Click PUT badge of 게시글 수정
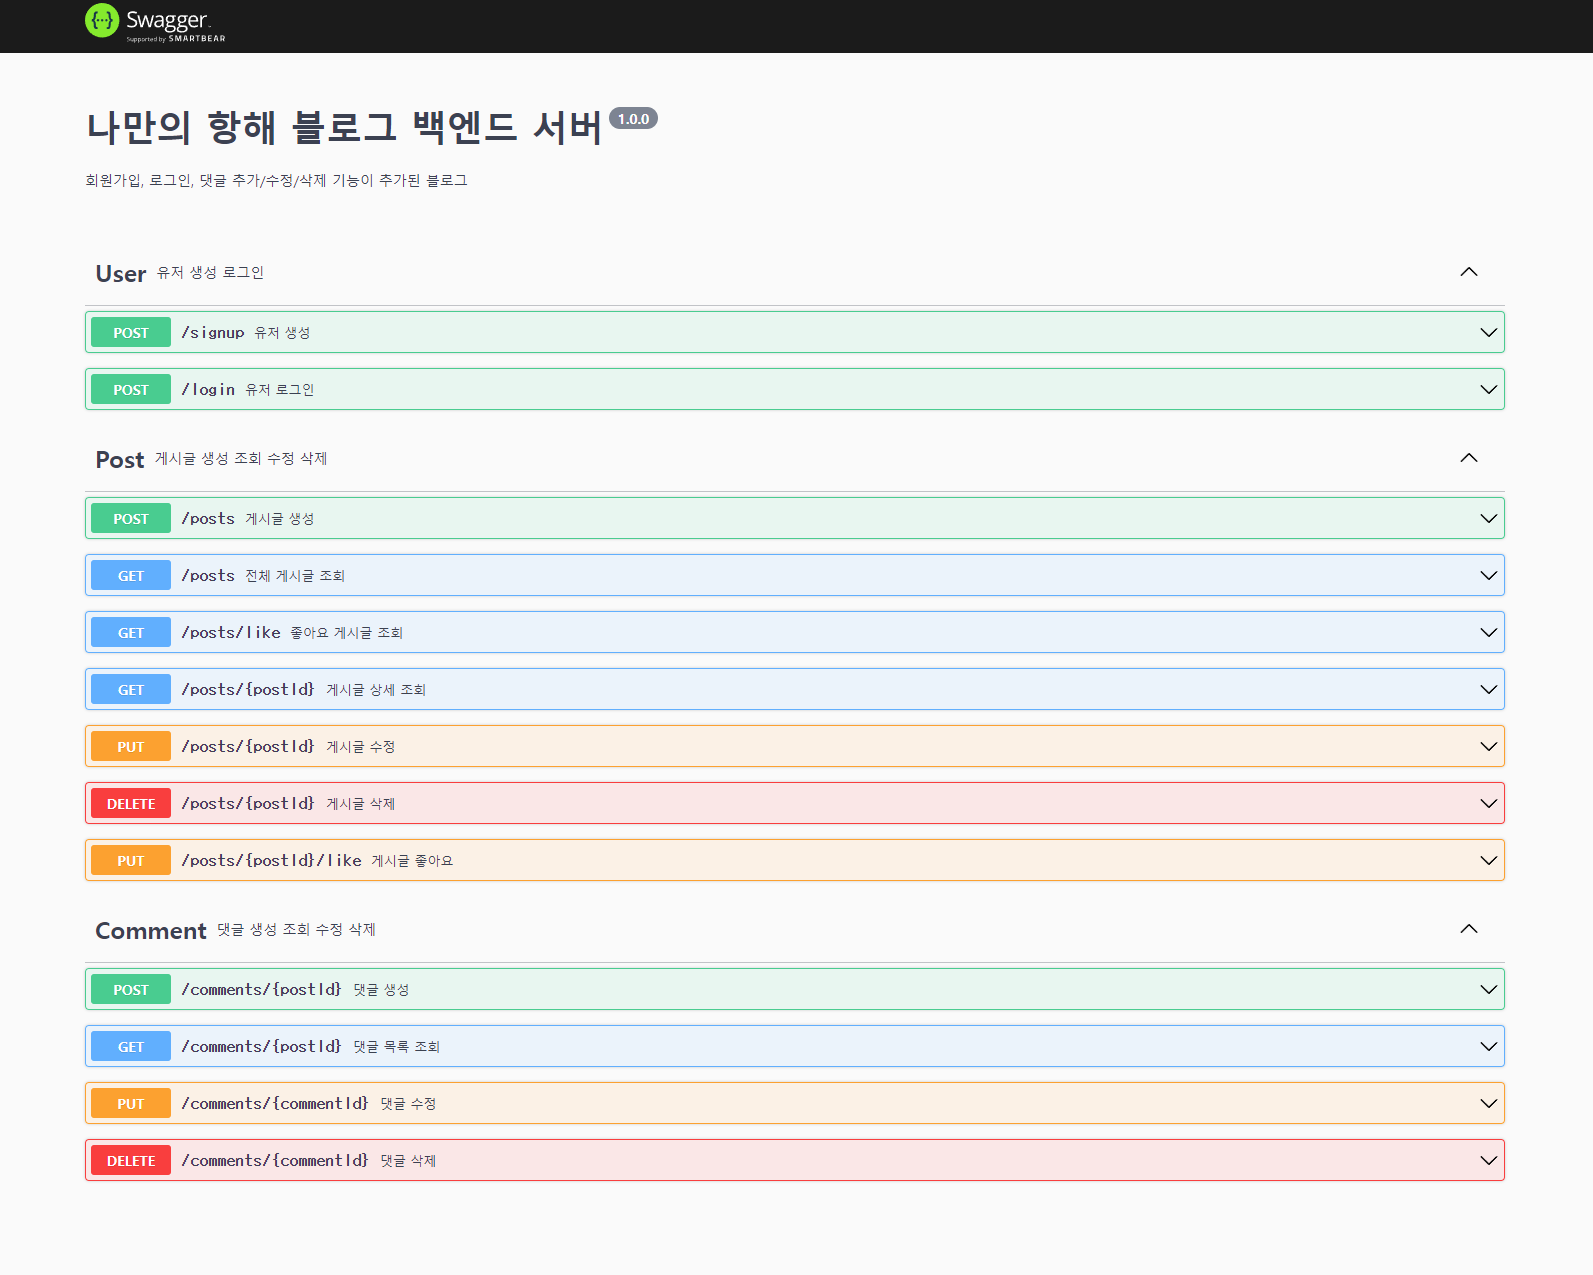The height and width of the screenshot is (1275, 1593). (x=131, y=746)
